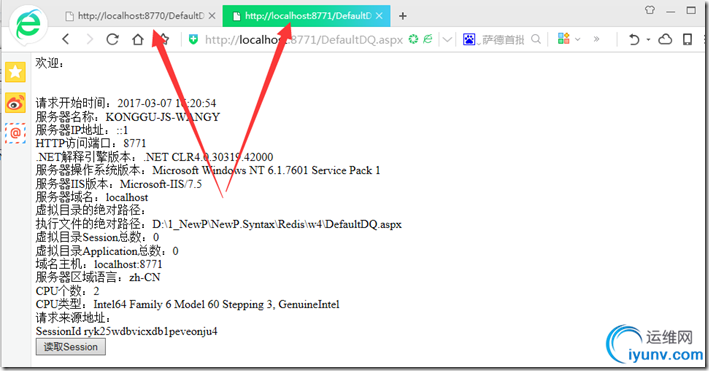Viewport: 709px width, 371px height.
Task: Click the 读取Session button
Action: point(71,347)
